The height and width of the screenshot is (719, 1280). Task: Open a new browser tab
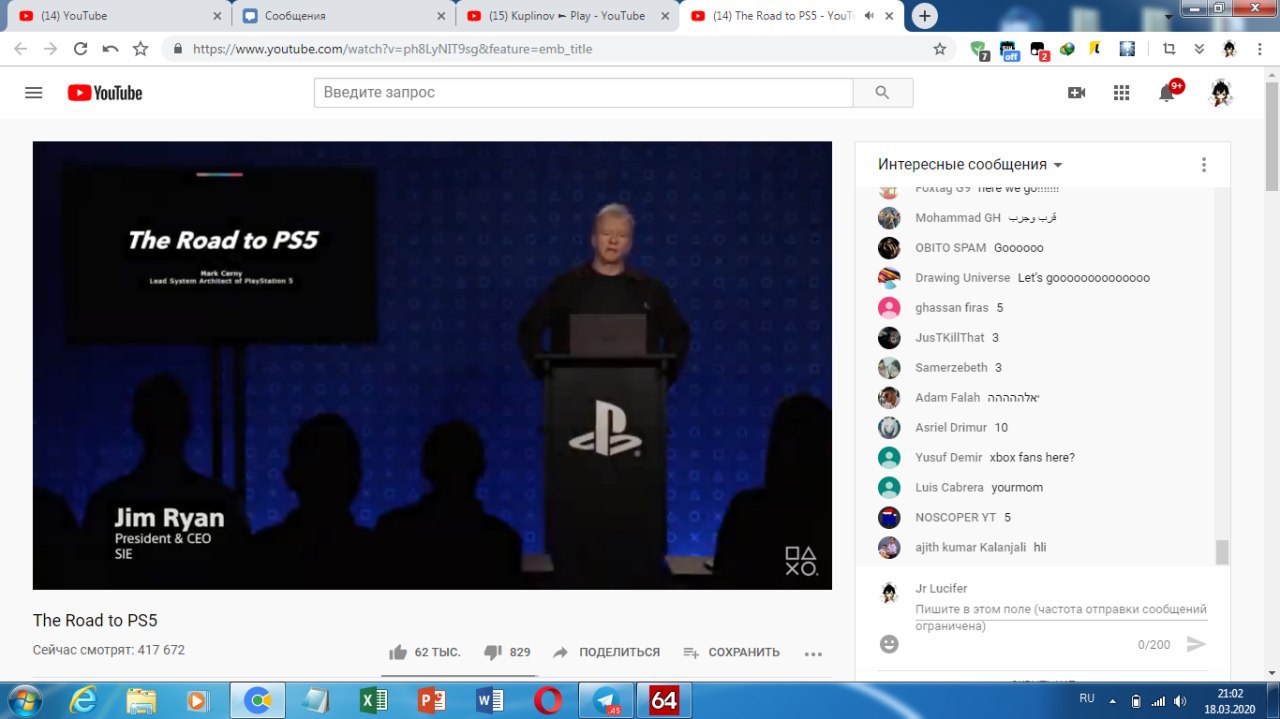925,16
